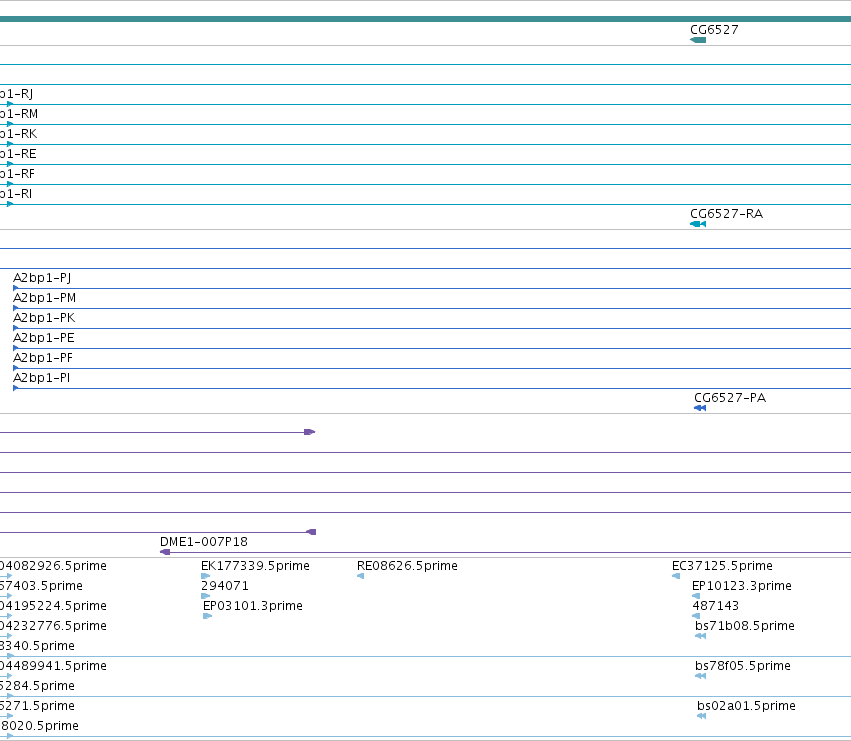Select the truncated transcript label ending in 1-RM
The width and height of the screenshot is (851, 741).
click(x=19, y=114)
